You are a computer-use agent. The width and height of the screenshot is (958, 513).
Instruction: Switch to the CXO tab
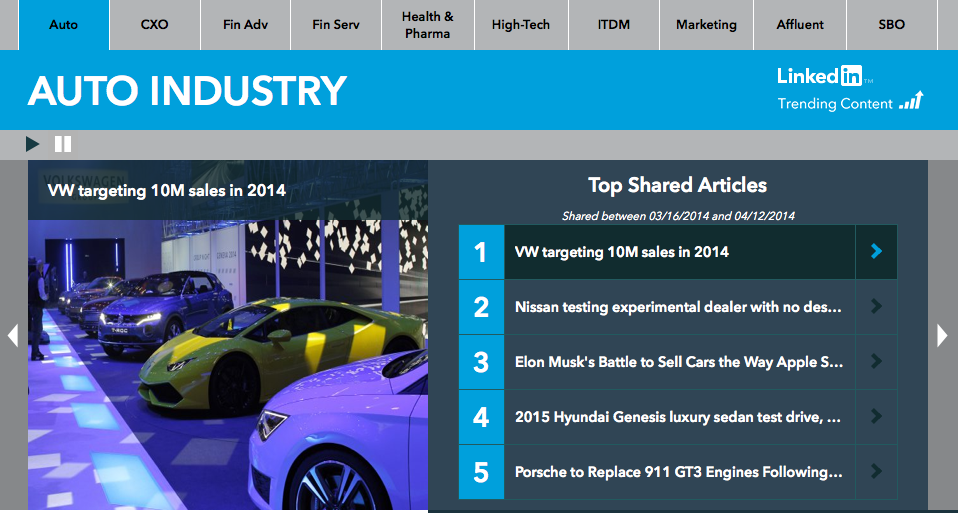pos(155,25)
